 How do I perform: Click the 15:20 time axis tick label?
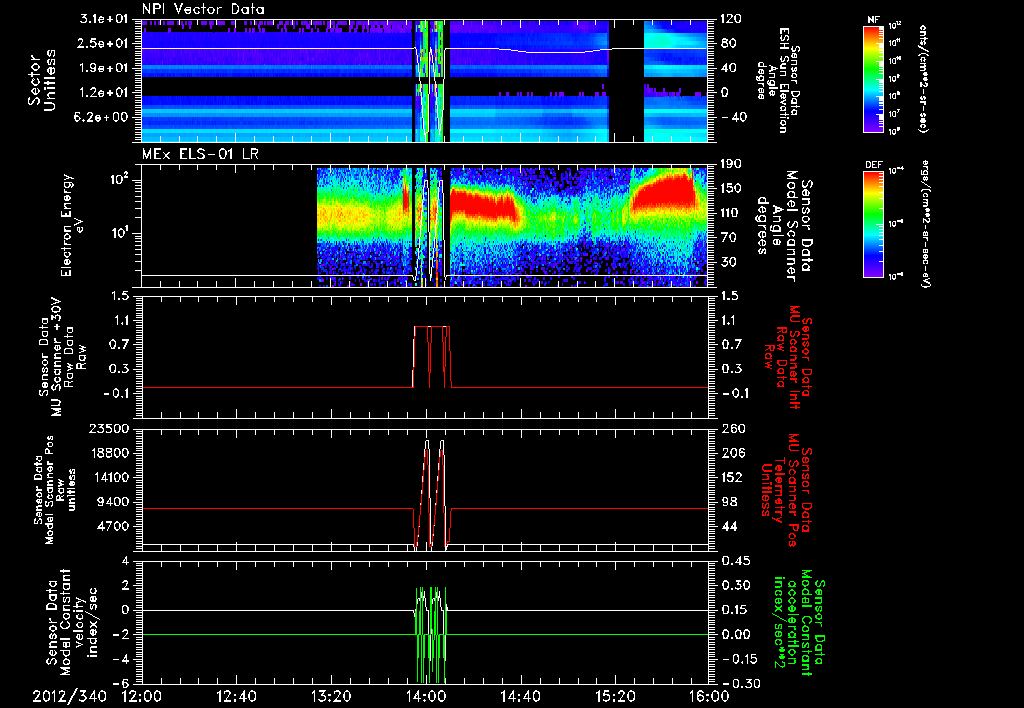coord(614,695)
